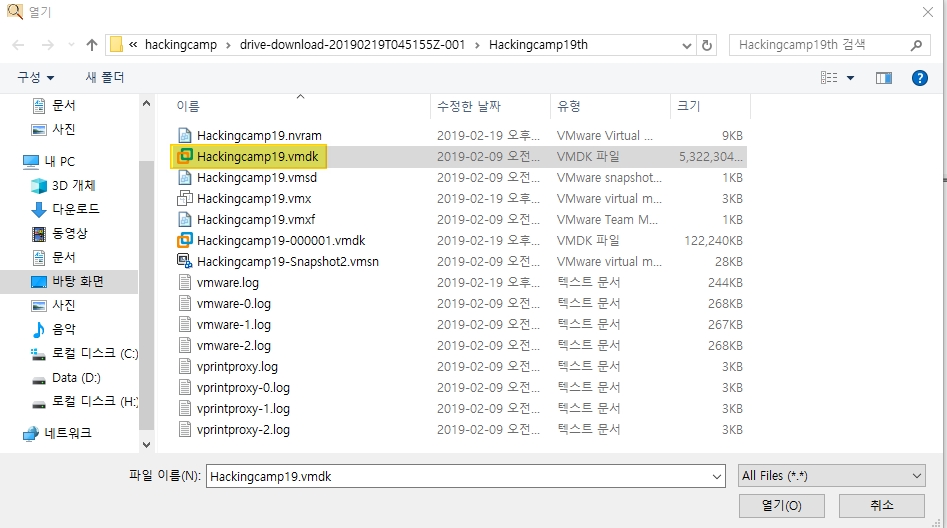
Task: Select Hackingcamp19.vmdk file icon
Action: point(184,156)
